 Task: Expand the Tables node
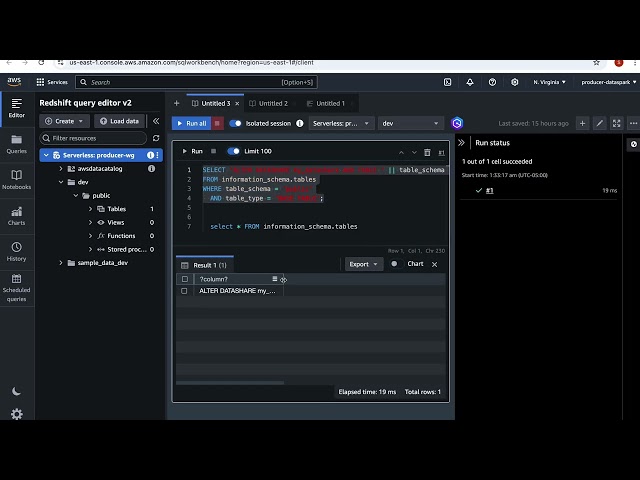tap(90, 209)
